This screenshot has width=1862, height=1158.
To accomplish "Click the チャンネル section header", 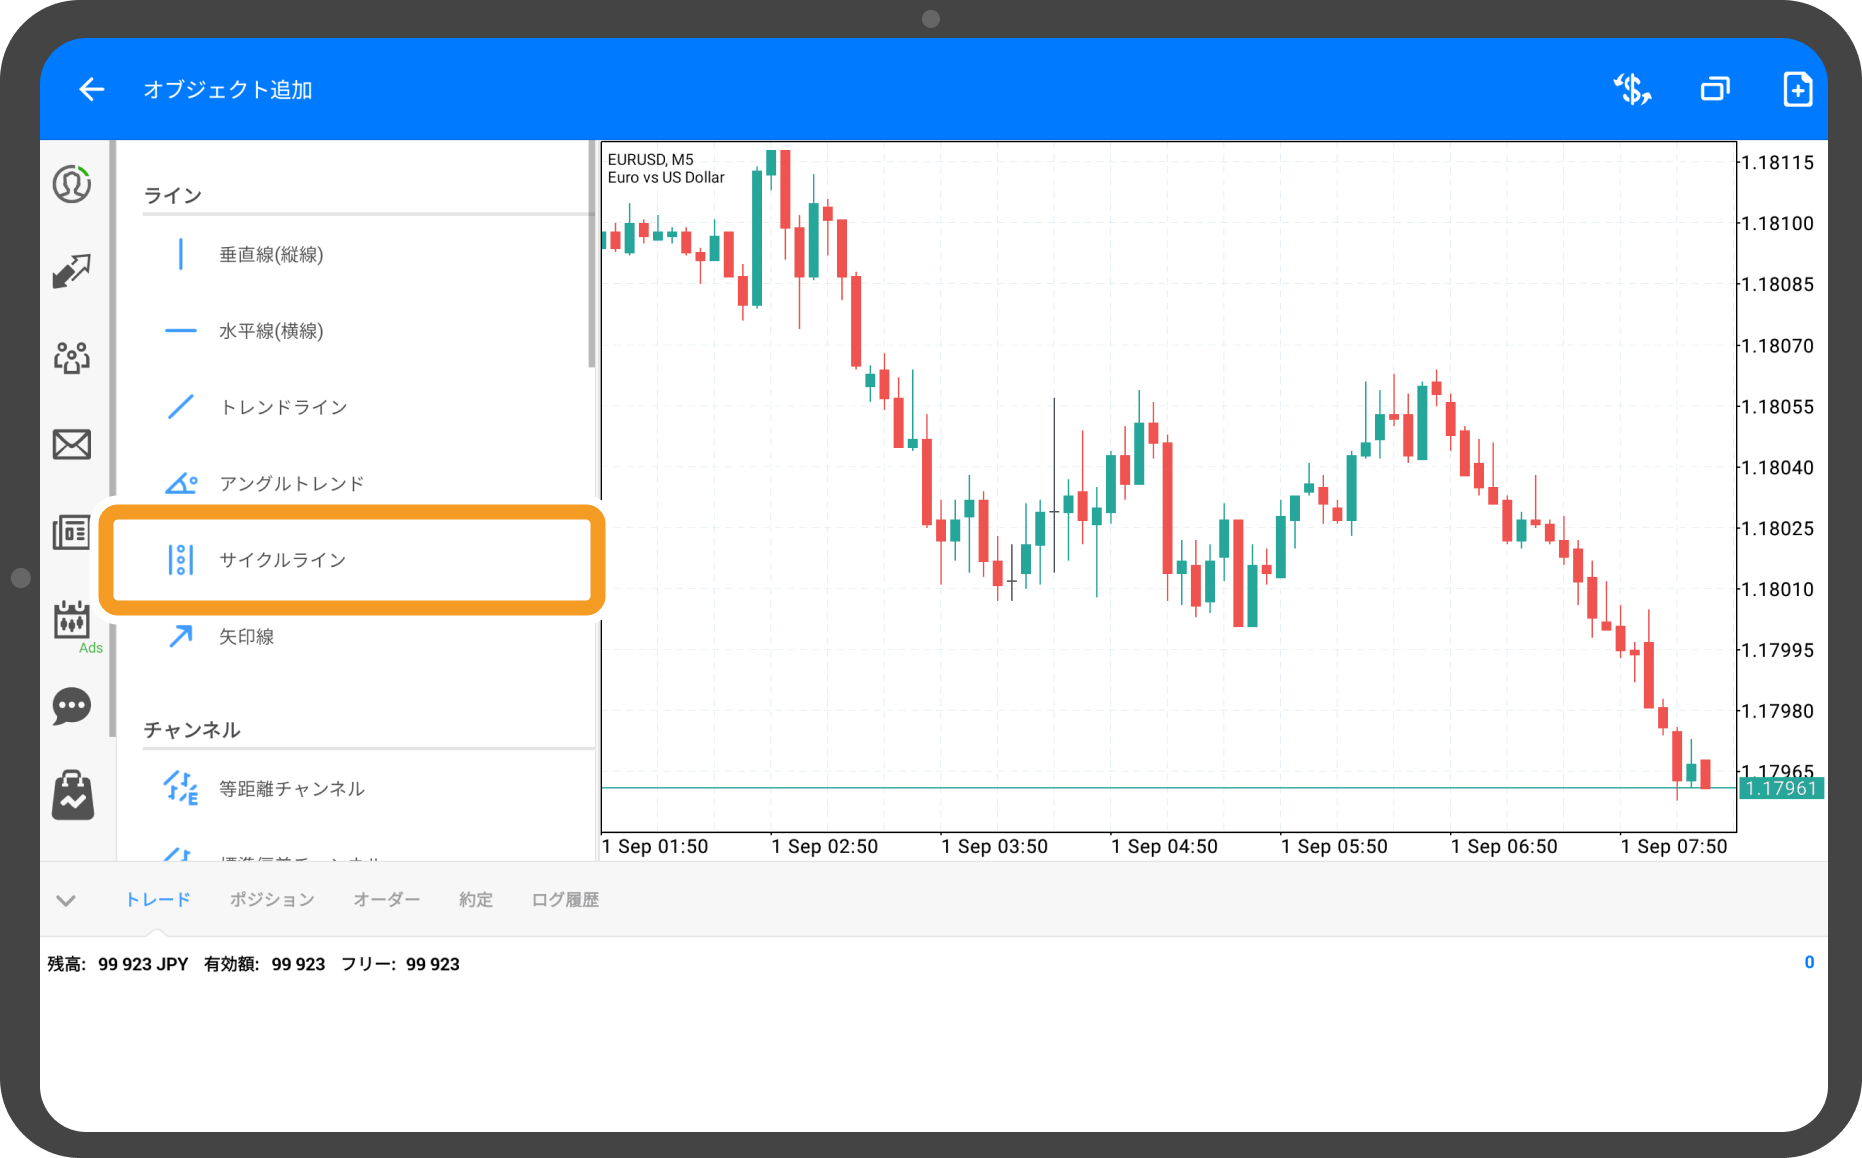I will 192,730.
